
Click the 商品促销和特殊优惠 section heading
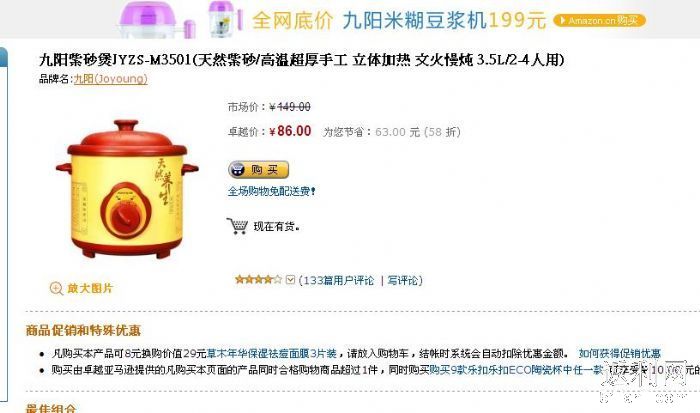coord(83,330)
